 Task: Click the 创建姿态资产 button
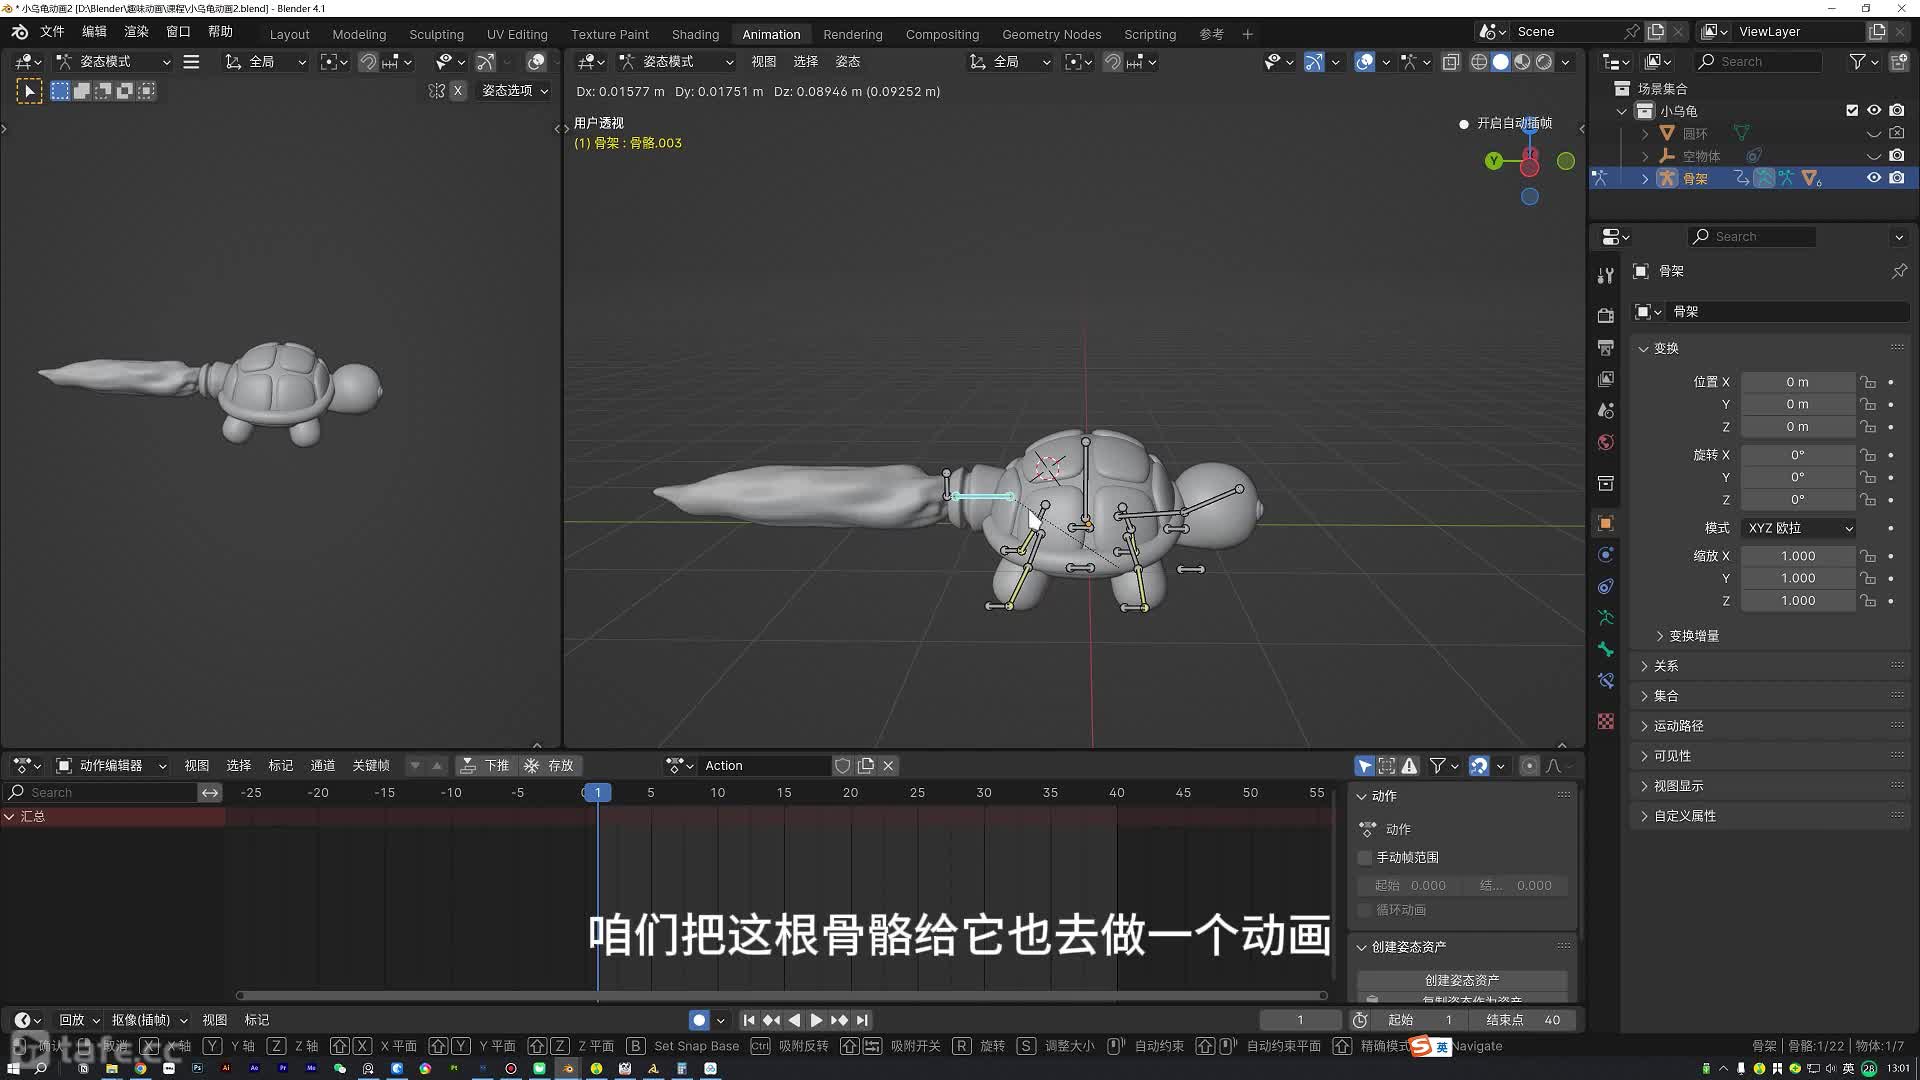click(x=1462, y=980)
